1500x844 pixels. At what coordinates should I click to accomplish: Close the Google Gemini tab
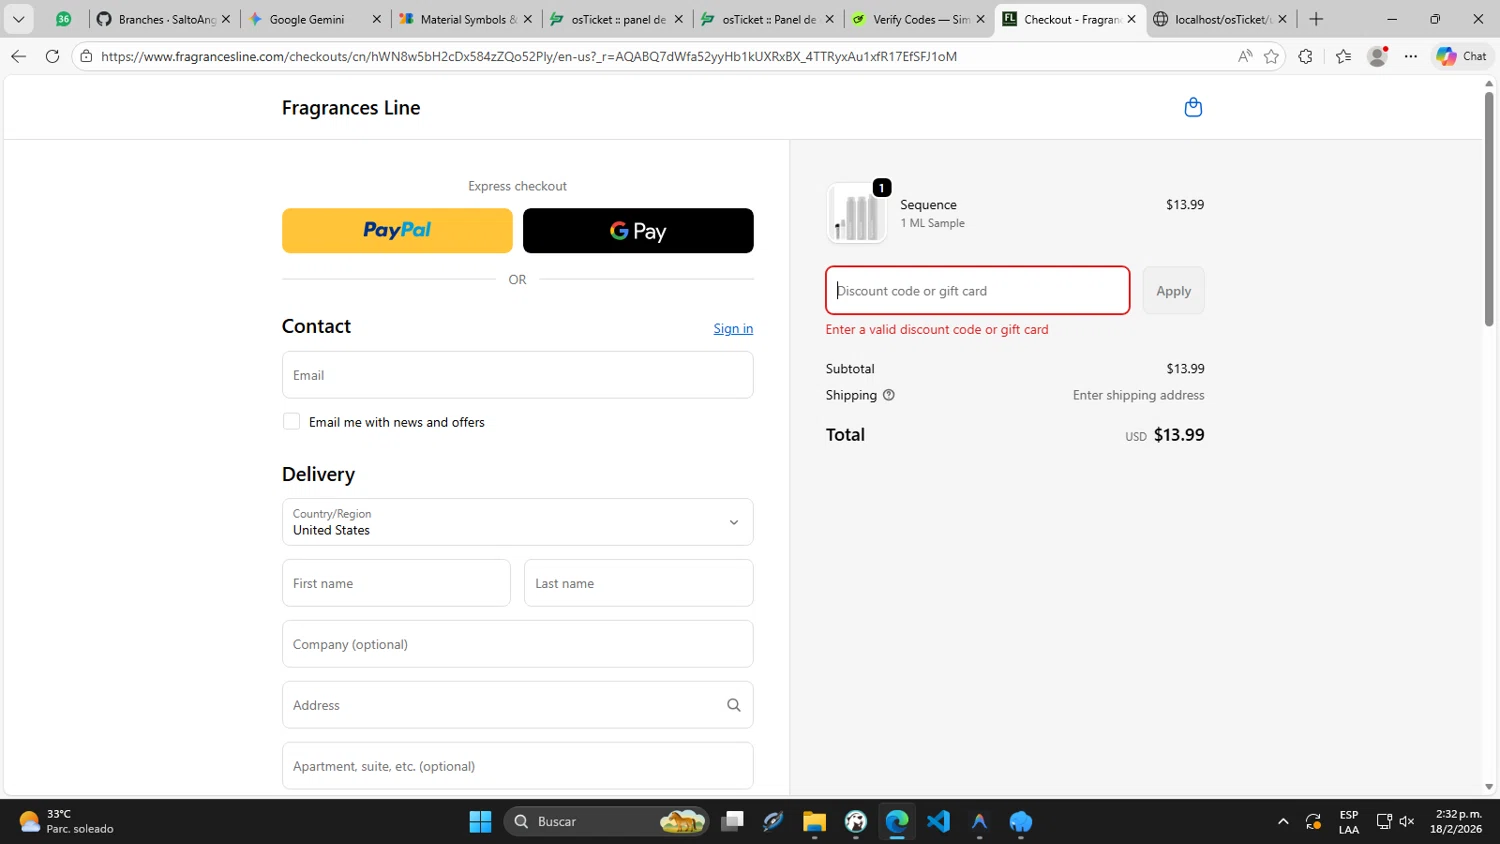click(x=376, y=19)
